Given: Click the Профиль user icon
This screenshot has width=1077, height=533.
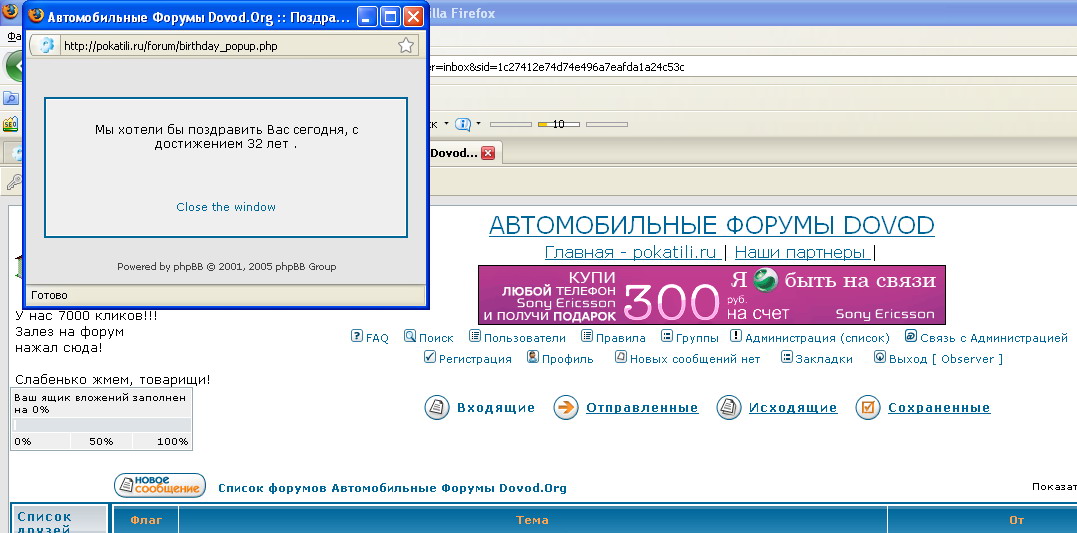Looking at the screenshot, I should coord(533,358).
